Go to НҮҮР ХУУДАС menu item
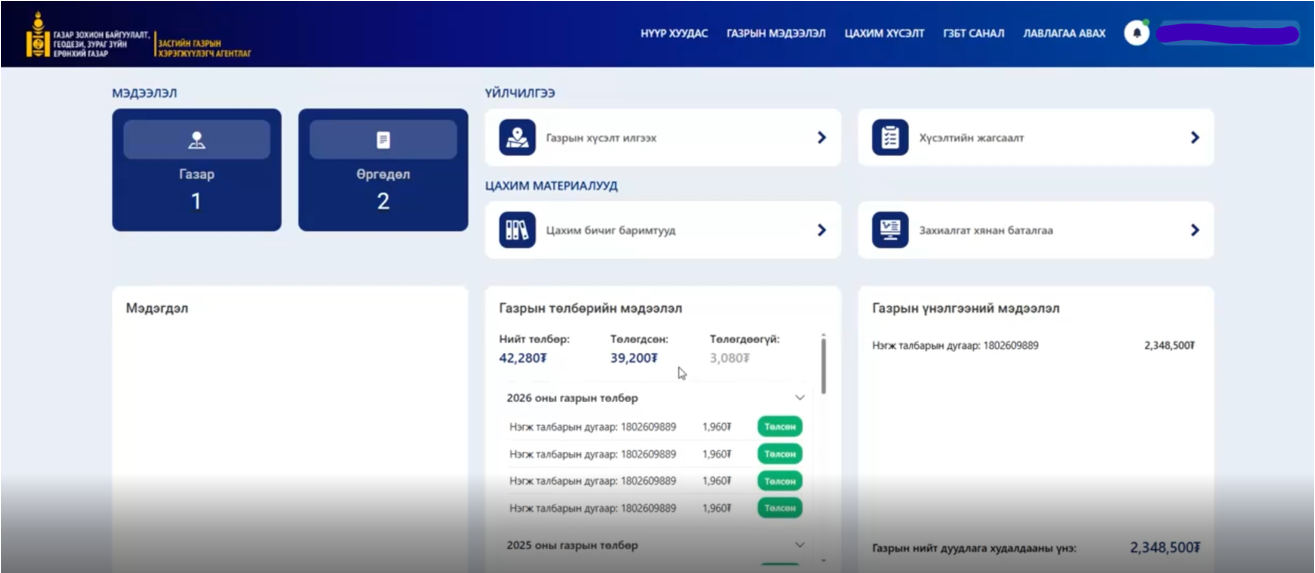This screenshot has height=573, width=1315. tap(674, 34)
